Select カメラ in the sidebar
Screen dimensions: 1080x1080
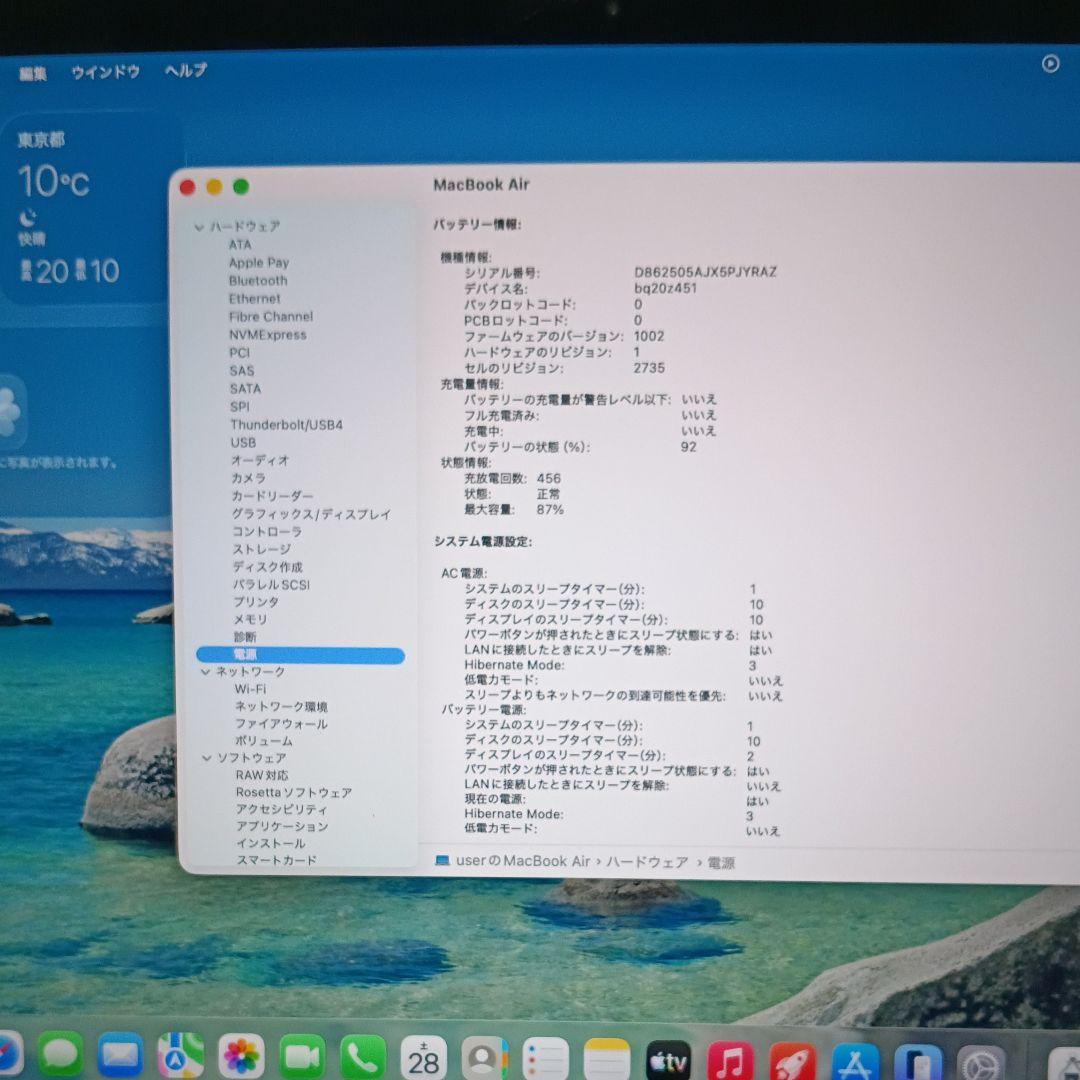tap(248, 477)
